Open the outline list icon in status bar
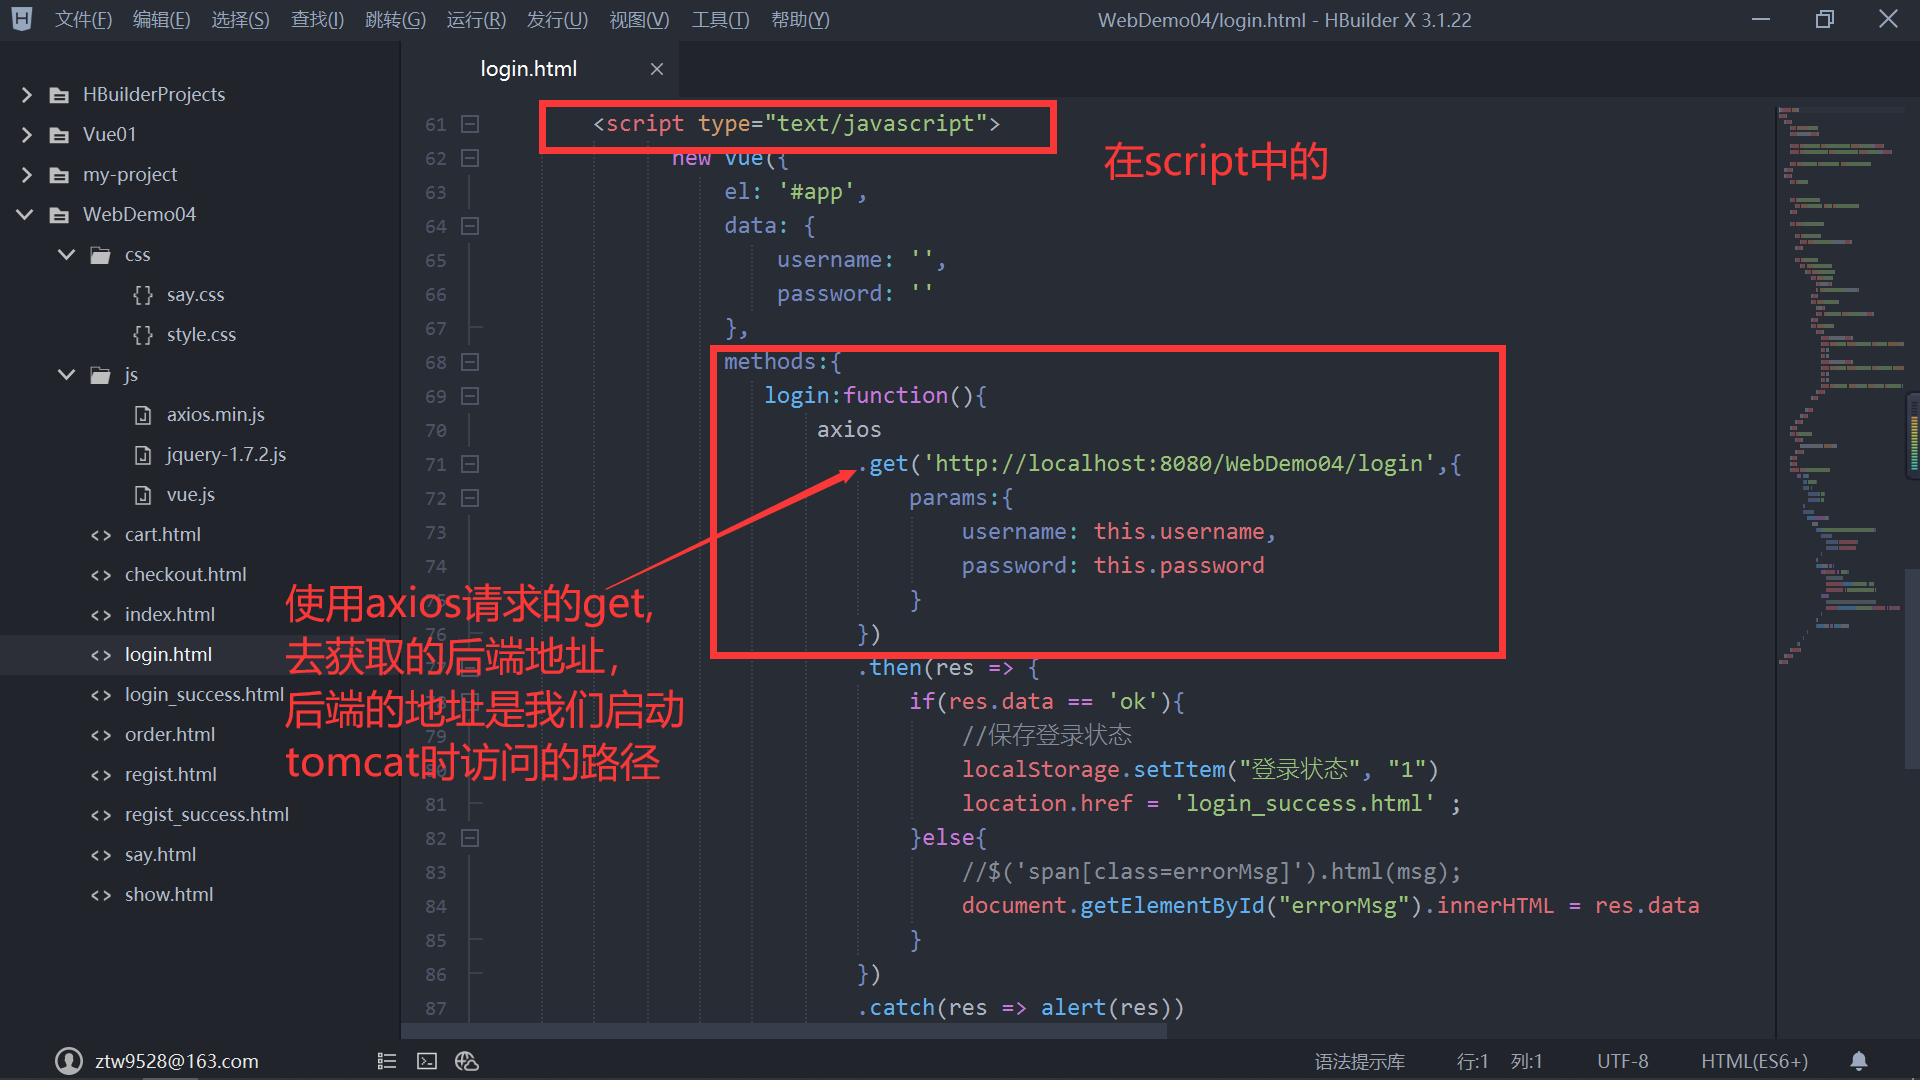The image size is (1920, 1080). coord(387,1061)
